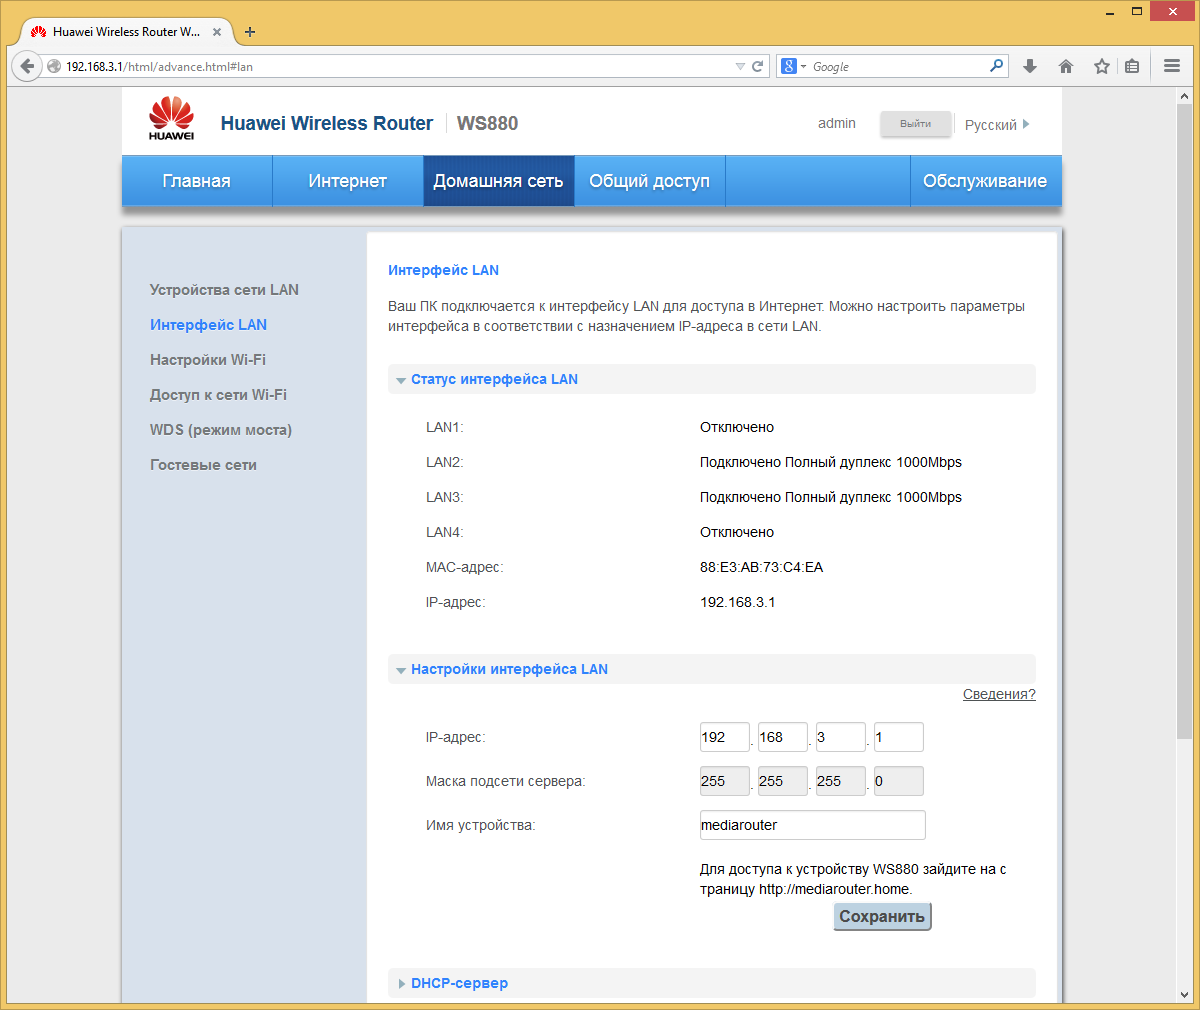Click the Сведения? help link

(x=999, y=694)
